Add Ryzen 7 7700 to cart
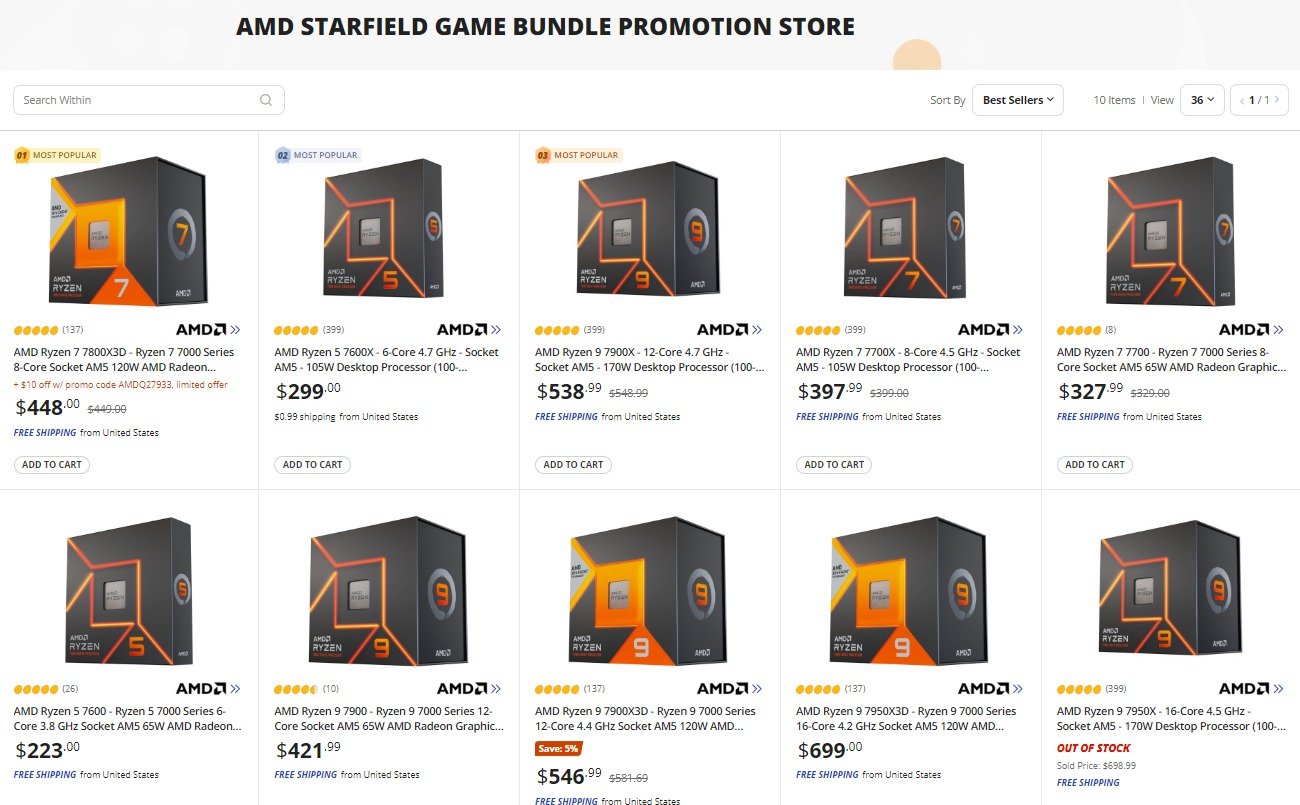 pos(1095,465)
